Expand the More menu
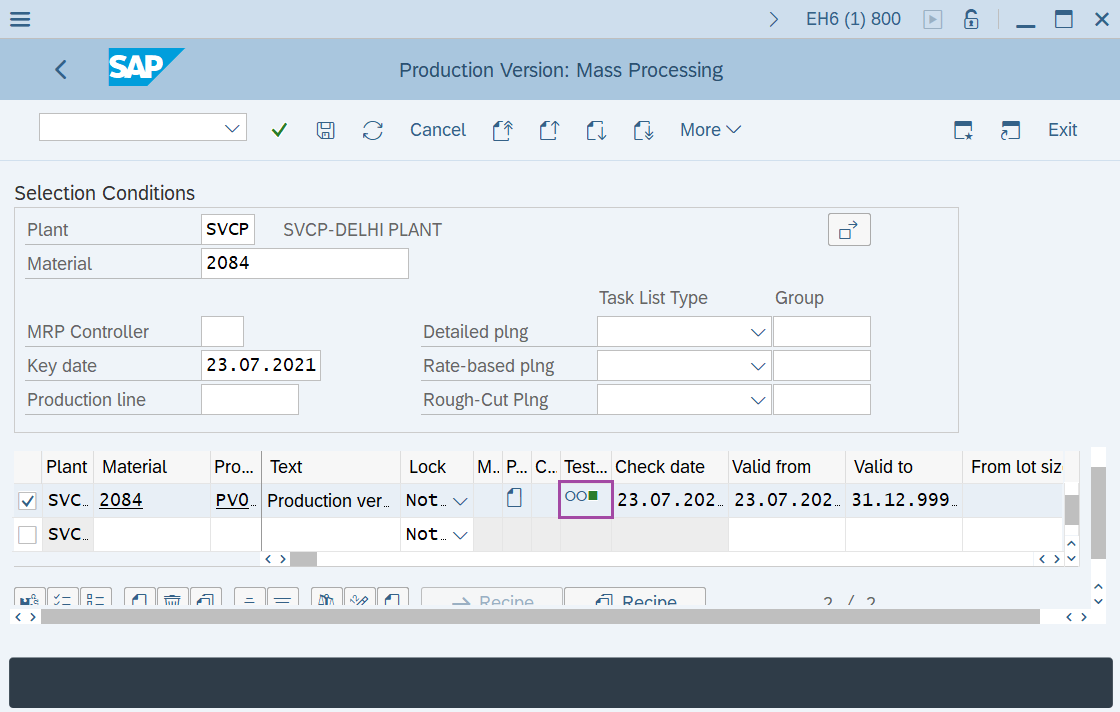This screenshot has width=1120, height=712. click(x=710, y=130)
